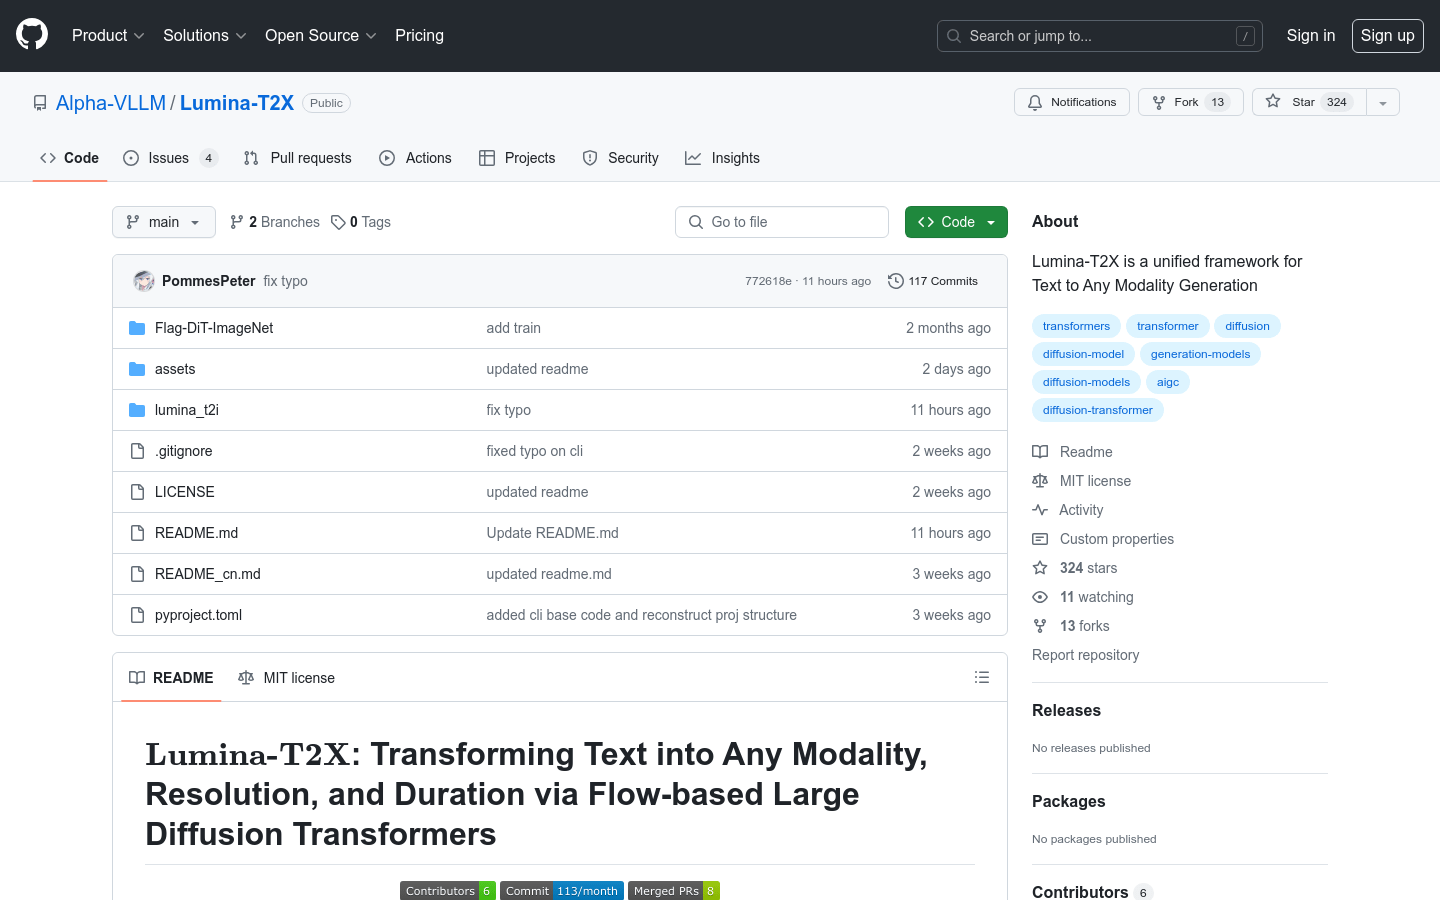Star the Lumina-T2X repository

(x=1309, y=102)
